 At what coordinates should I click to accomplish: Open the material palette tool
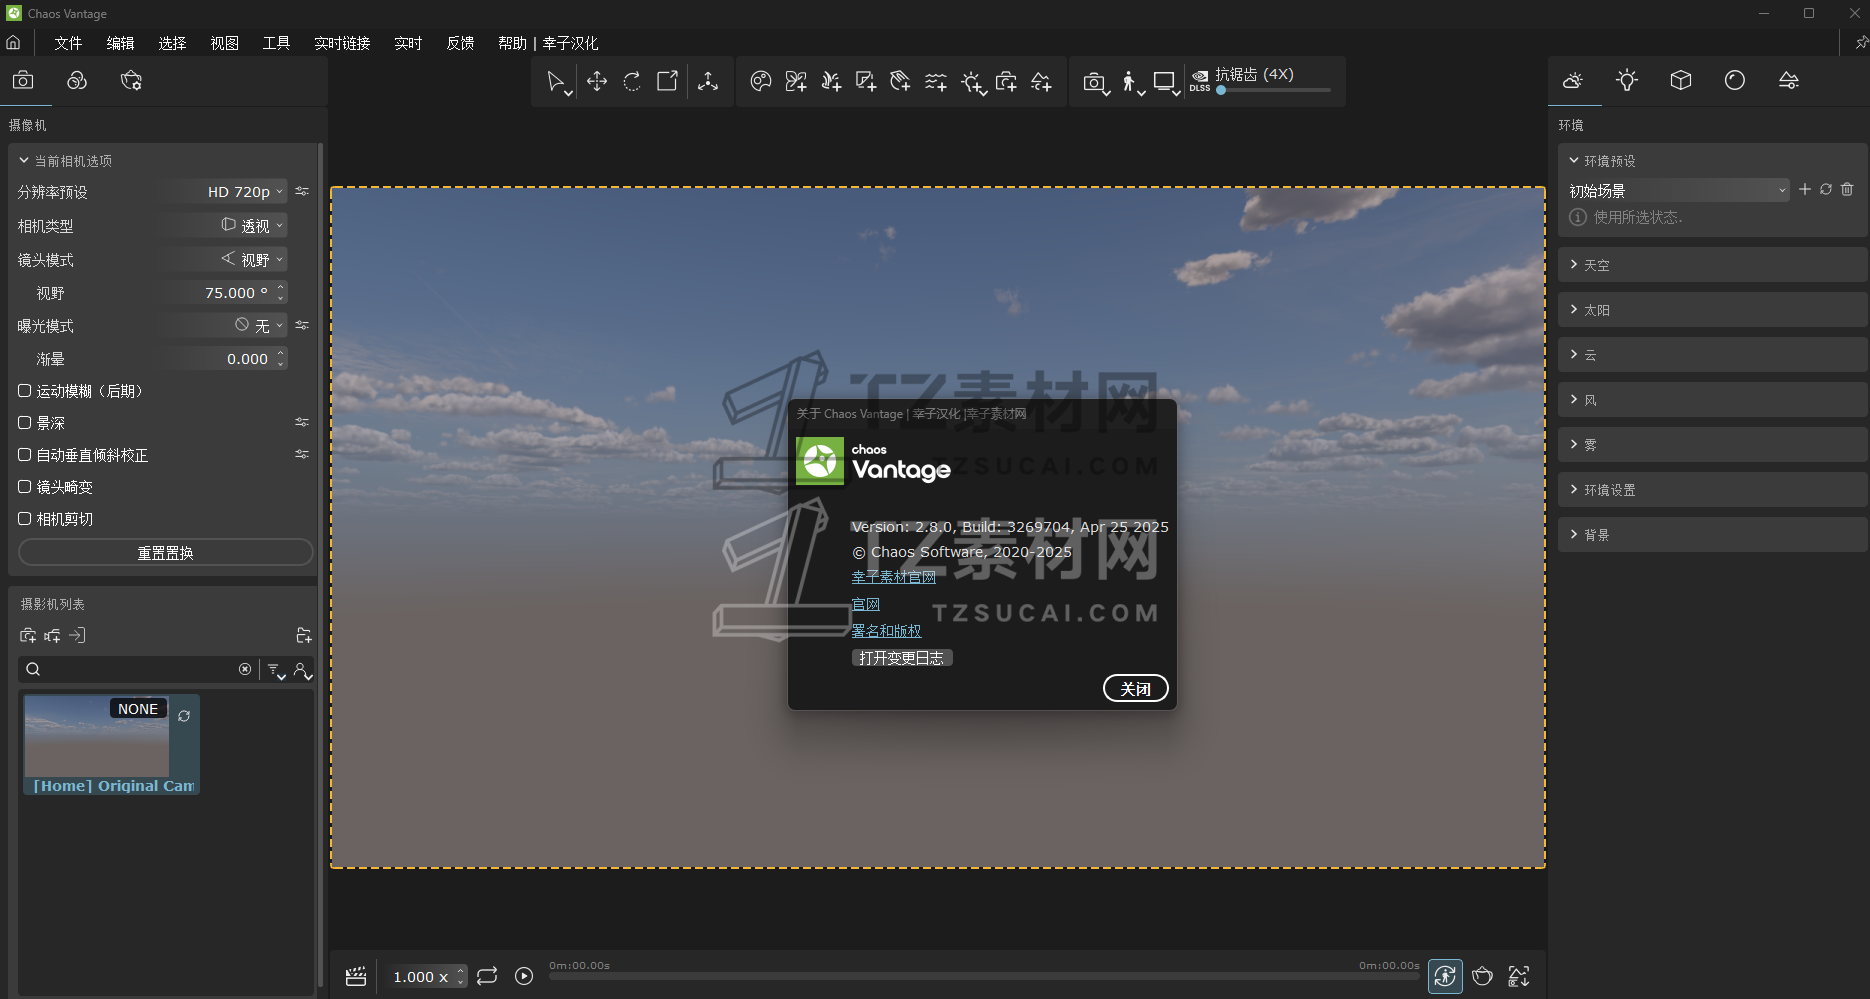pos(761,81)
